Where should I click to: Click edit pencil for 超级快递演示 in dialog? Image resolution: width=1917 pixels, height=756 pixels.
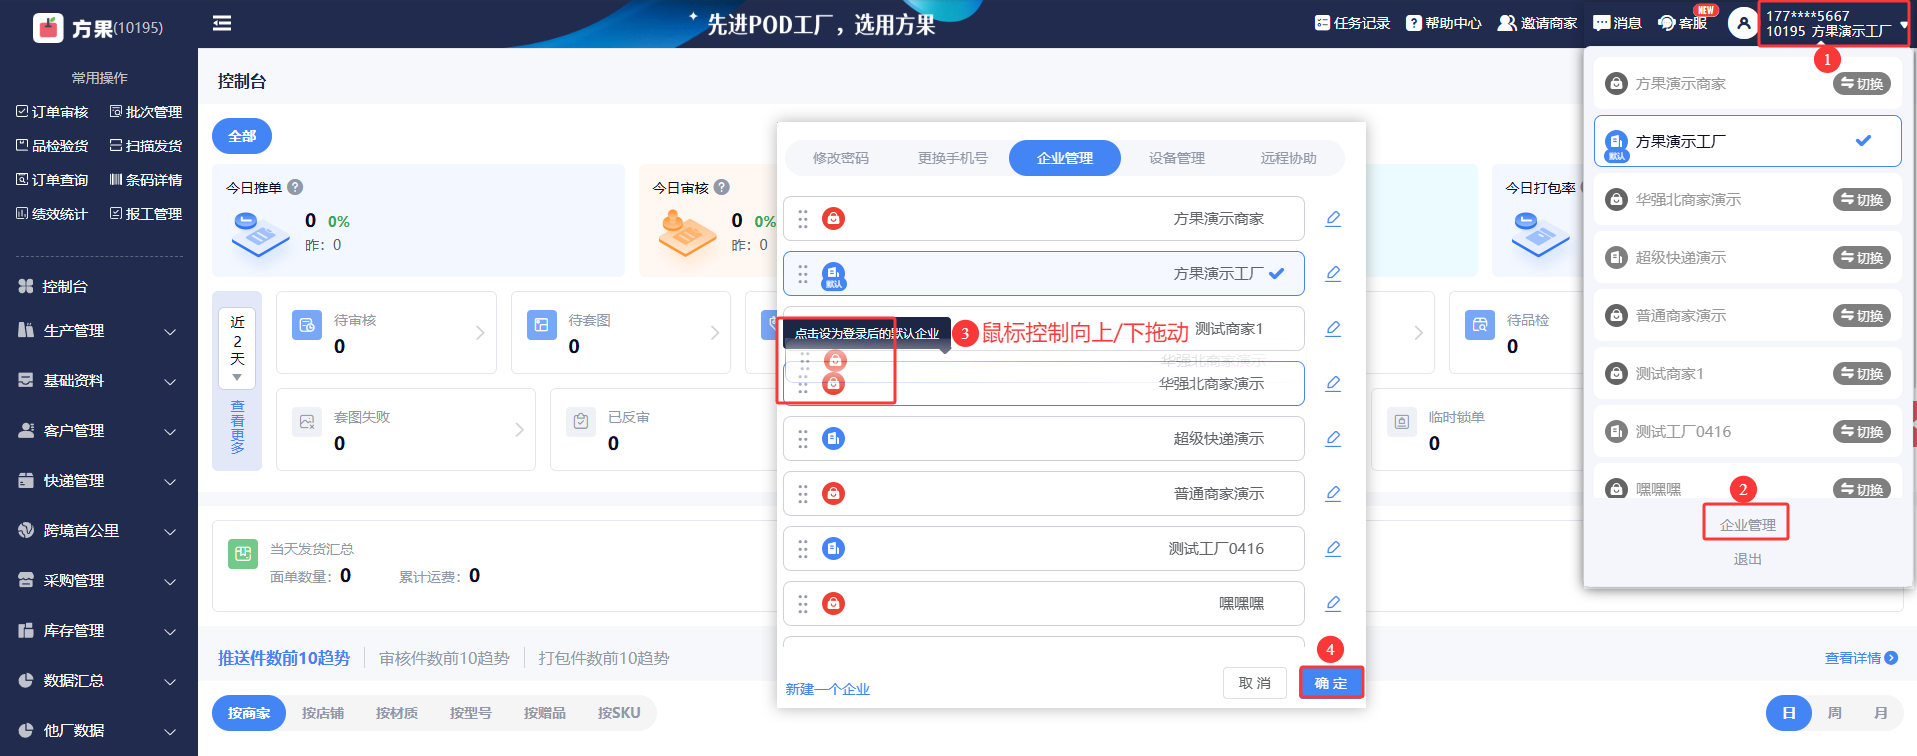1333,438
